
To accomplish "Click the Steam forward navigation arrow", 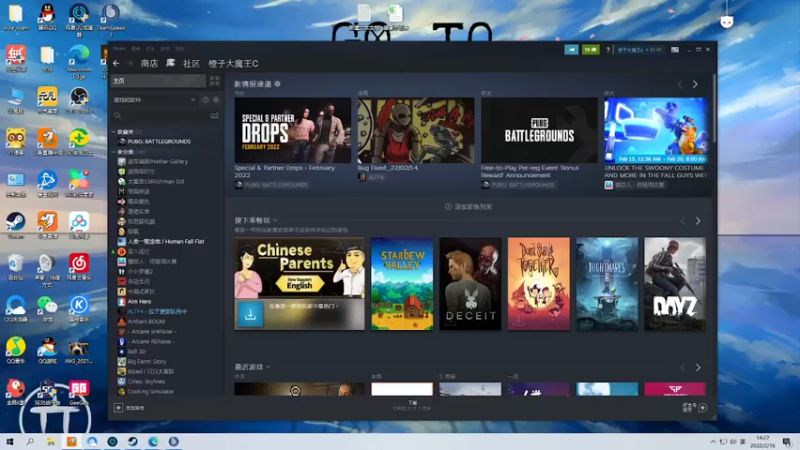I will [x=130, y=63].
